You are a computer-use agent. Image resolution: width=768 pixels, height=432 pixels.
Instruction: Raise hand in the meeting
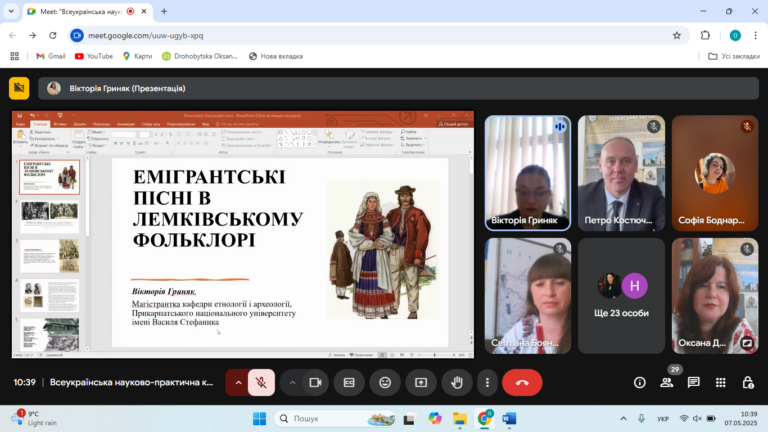[x=457, y=383]
